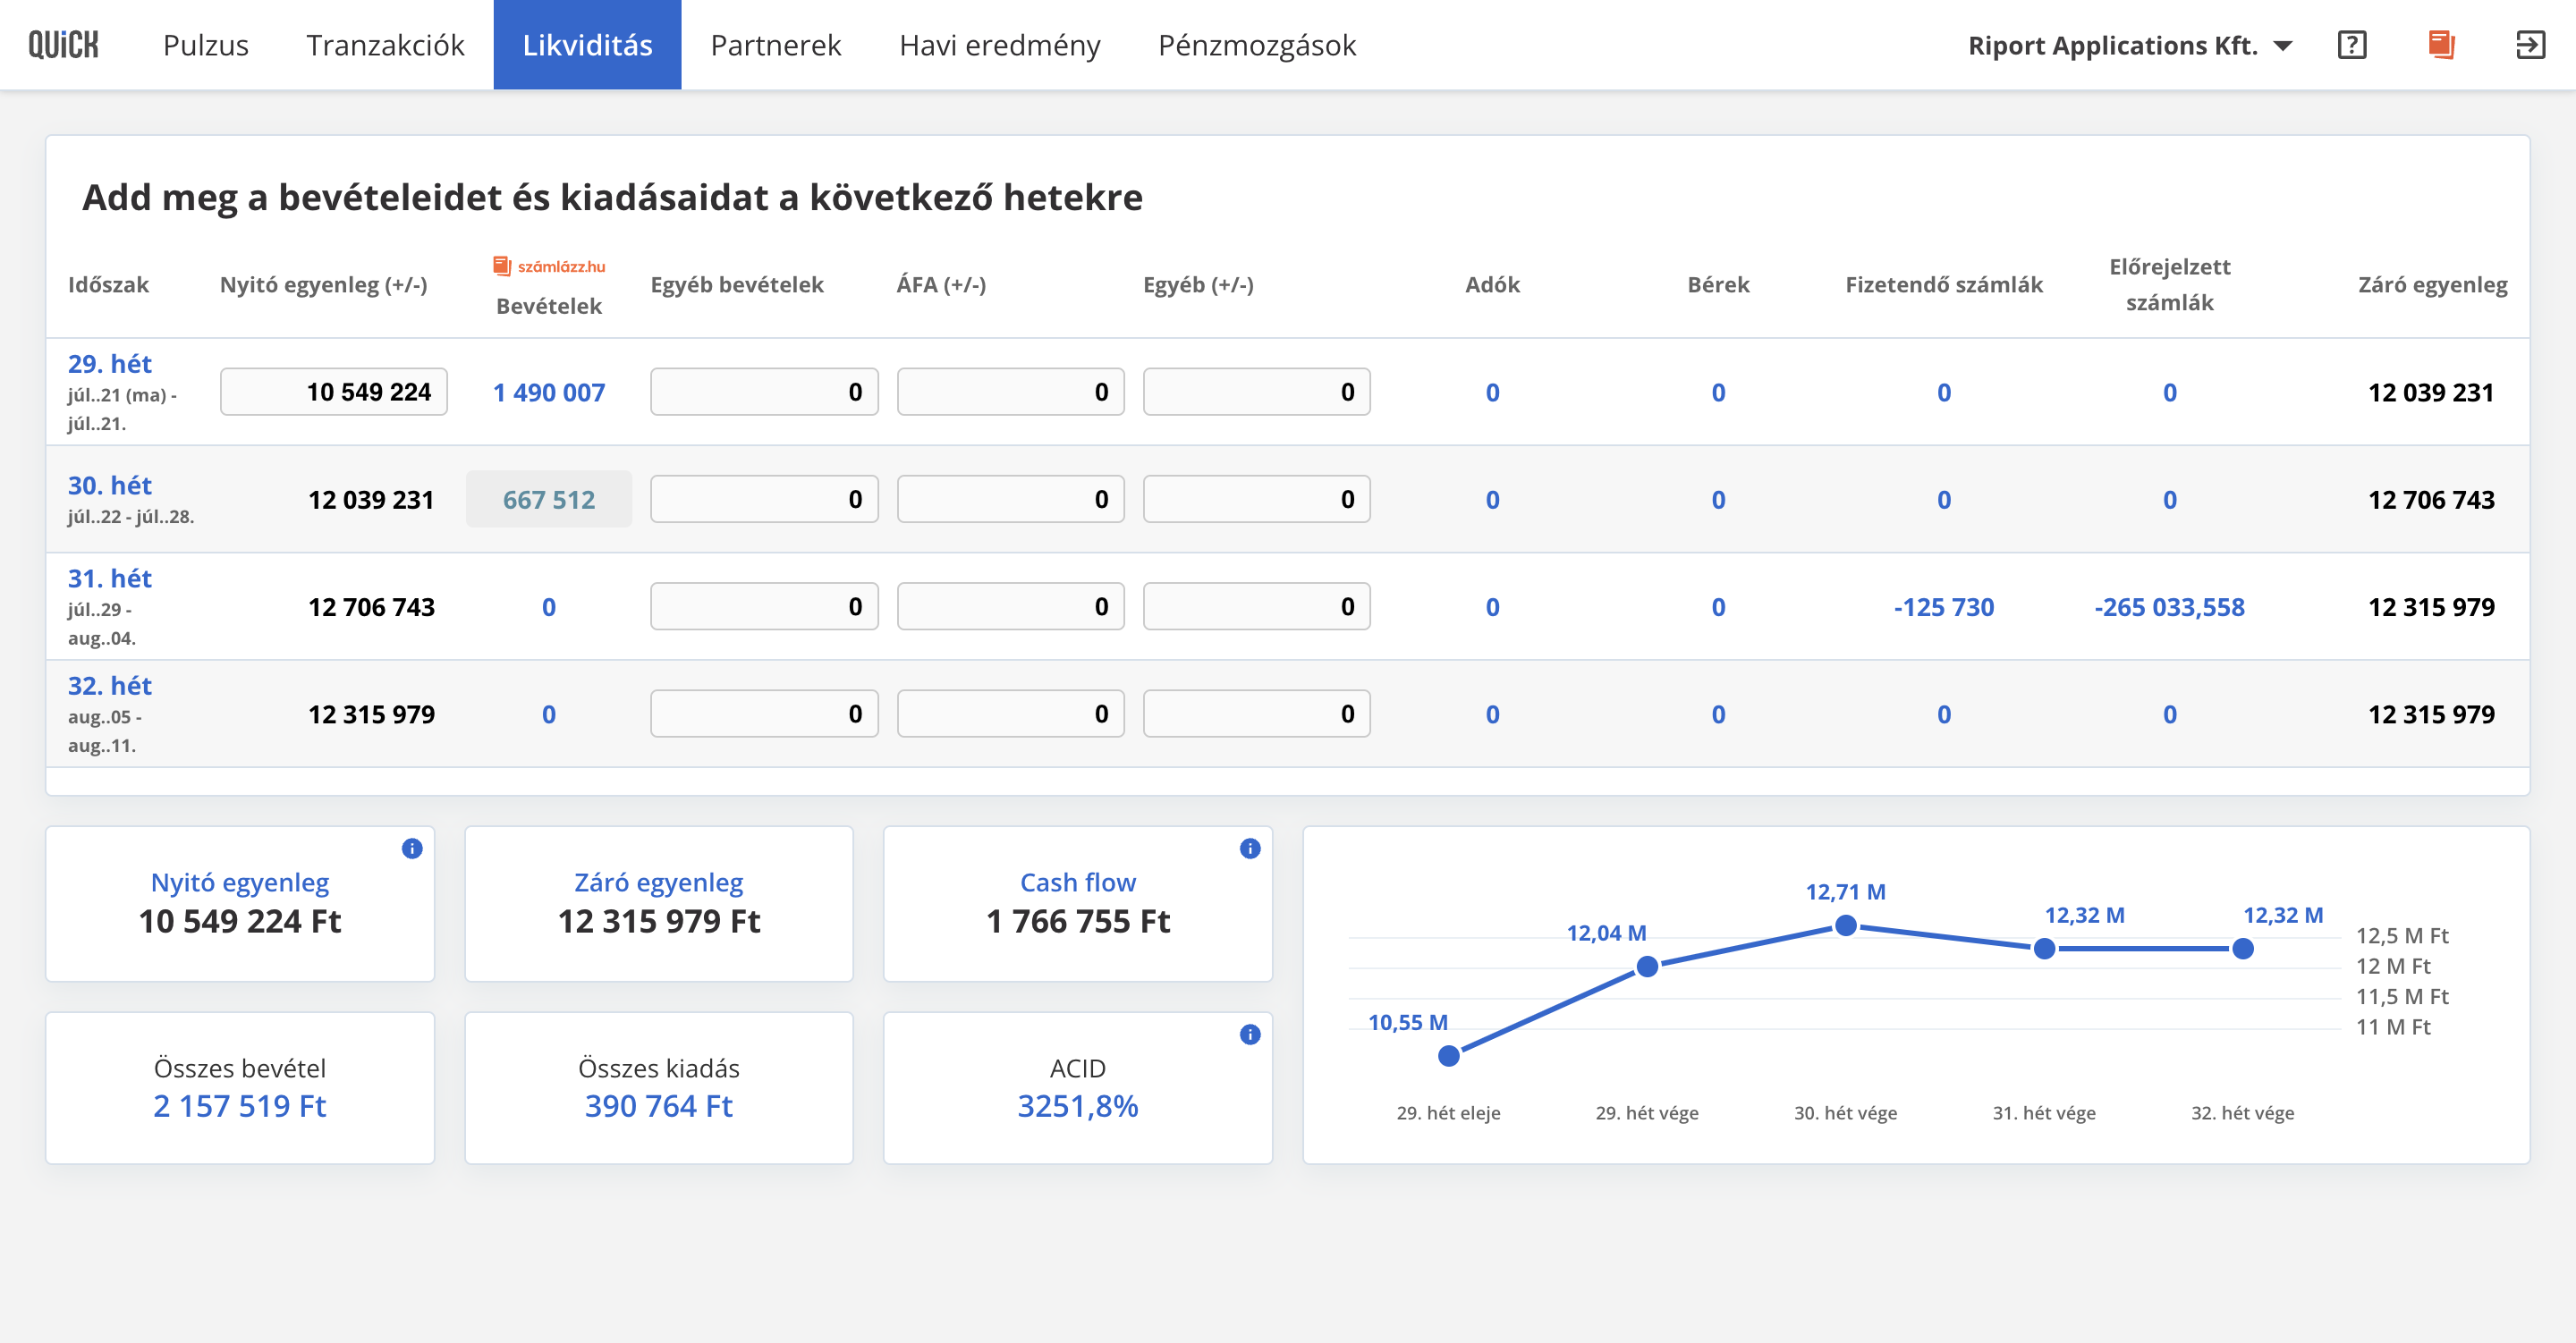Click chart point labeled 12,71 M
Screen dimensions: 2576x1343
tap(1846, 926)
